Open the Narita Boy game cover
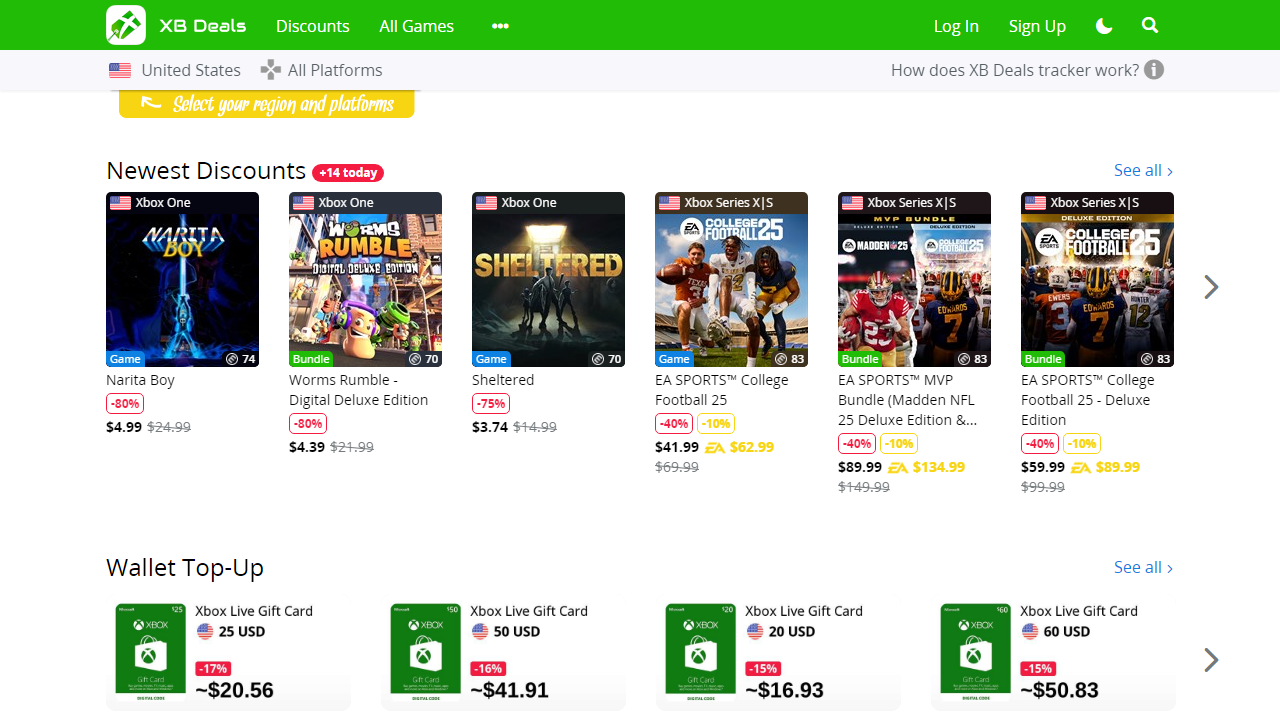1280x720 pixels. (182, 280)
